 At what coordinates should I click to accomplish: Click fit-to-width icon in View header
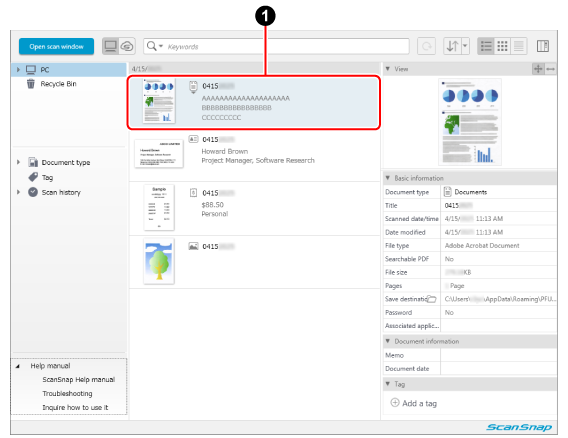[551, 69]
